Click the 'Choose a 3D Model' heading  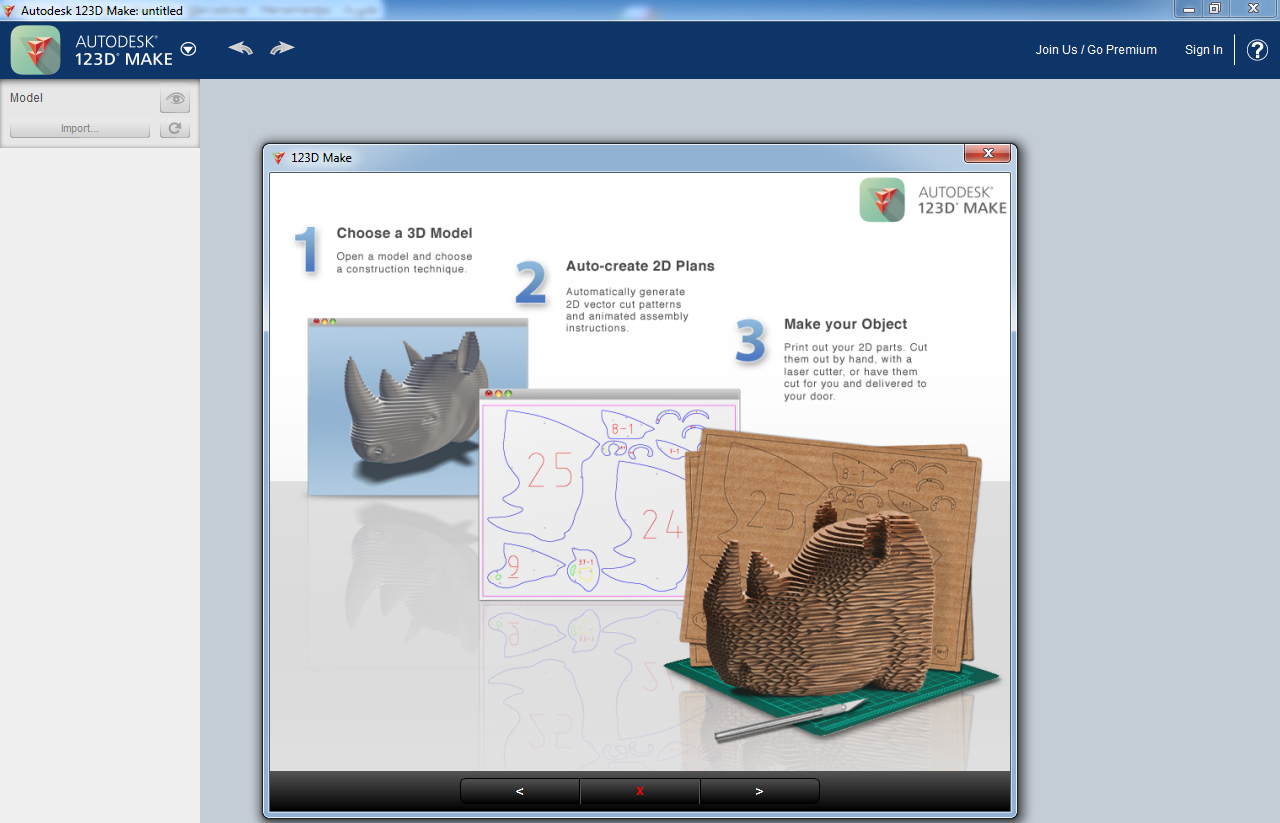point(404,233)
